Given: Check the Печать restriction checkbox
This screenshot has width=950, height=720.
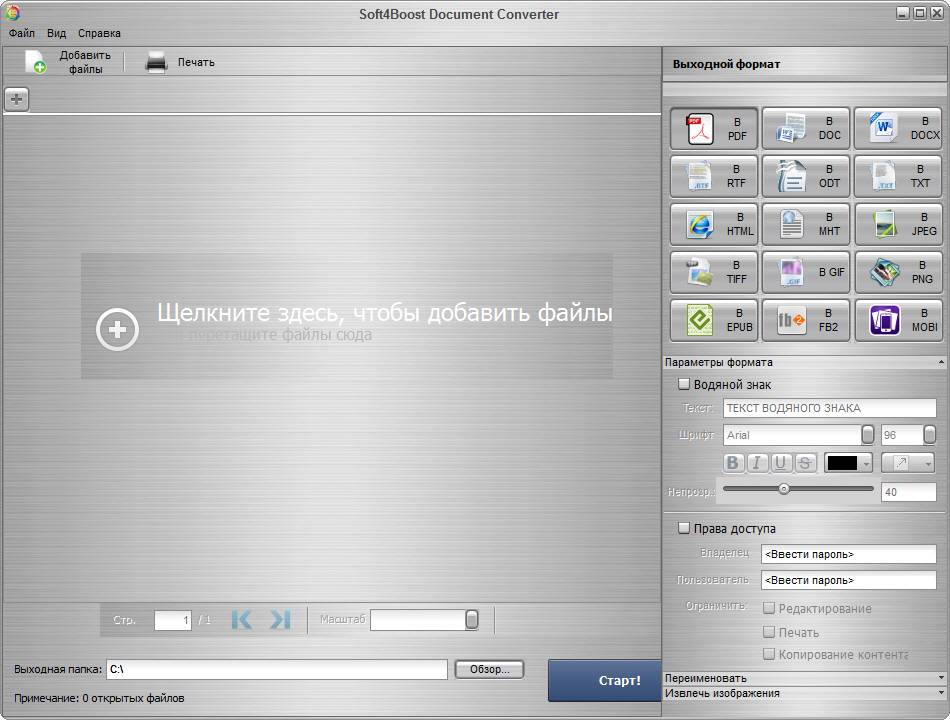Looking at the screenshot, I should click(x=769, y=632).
